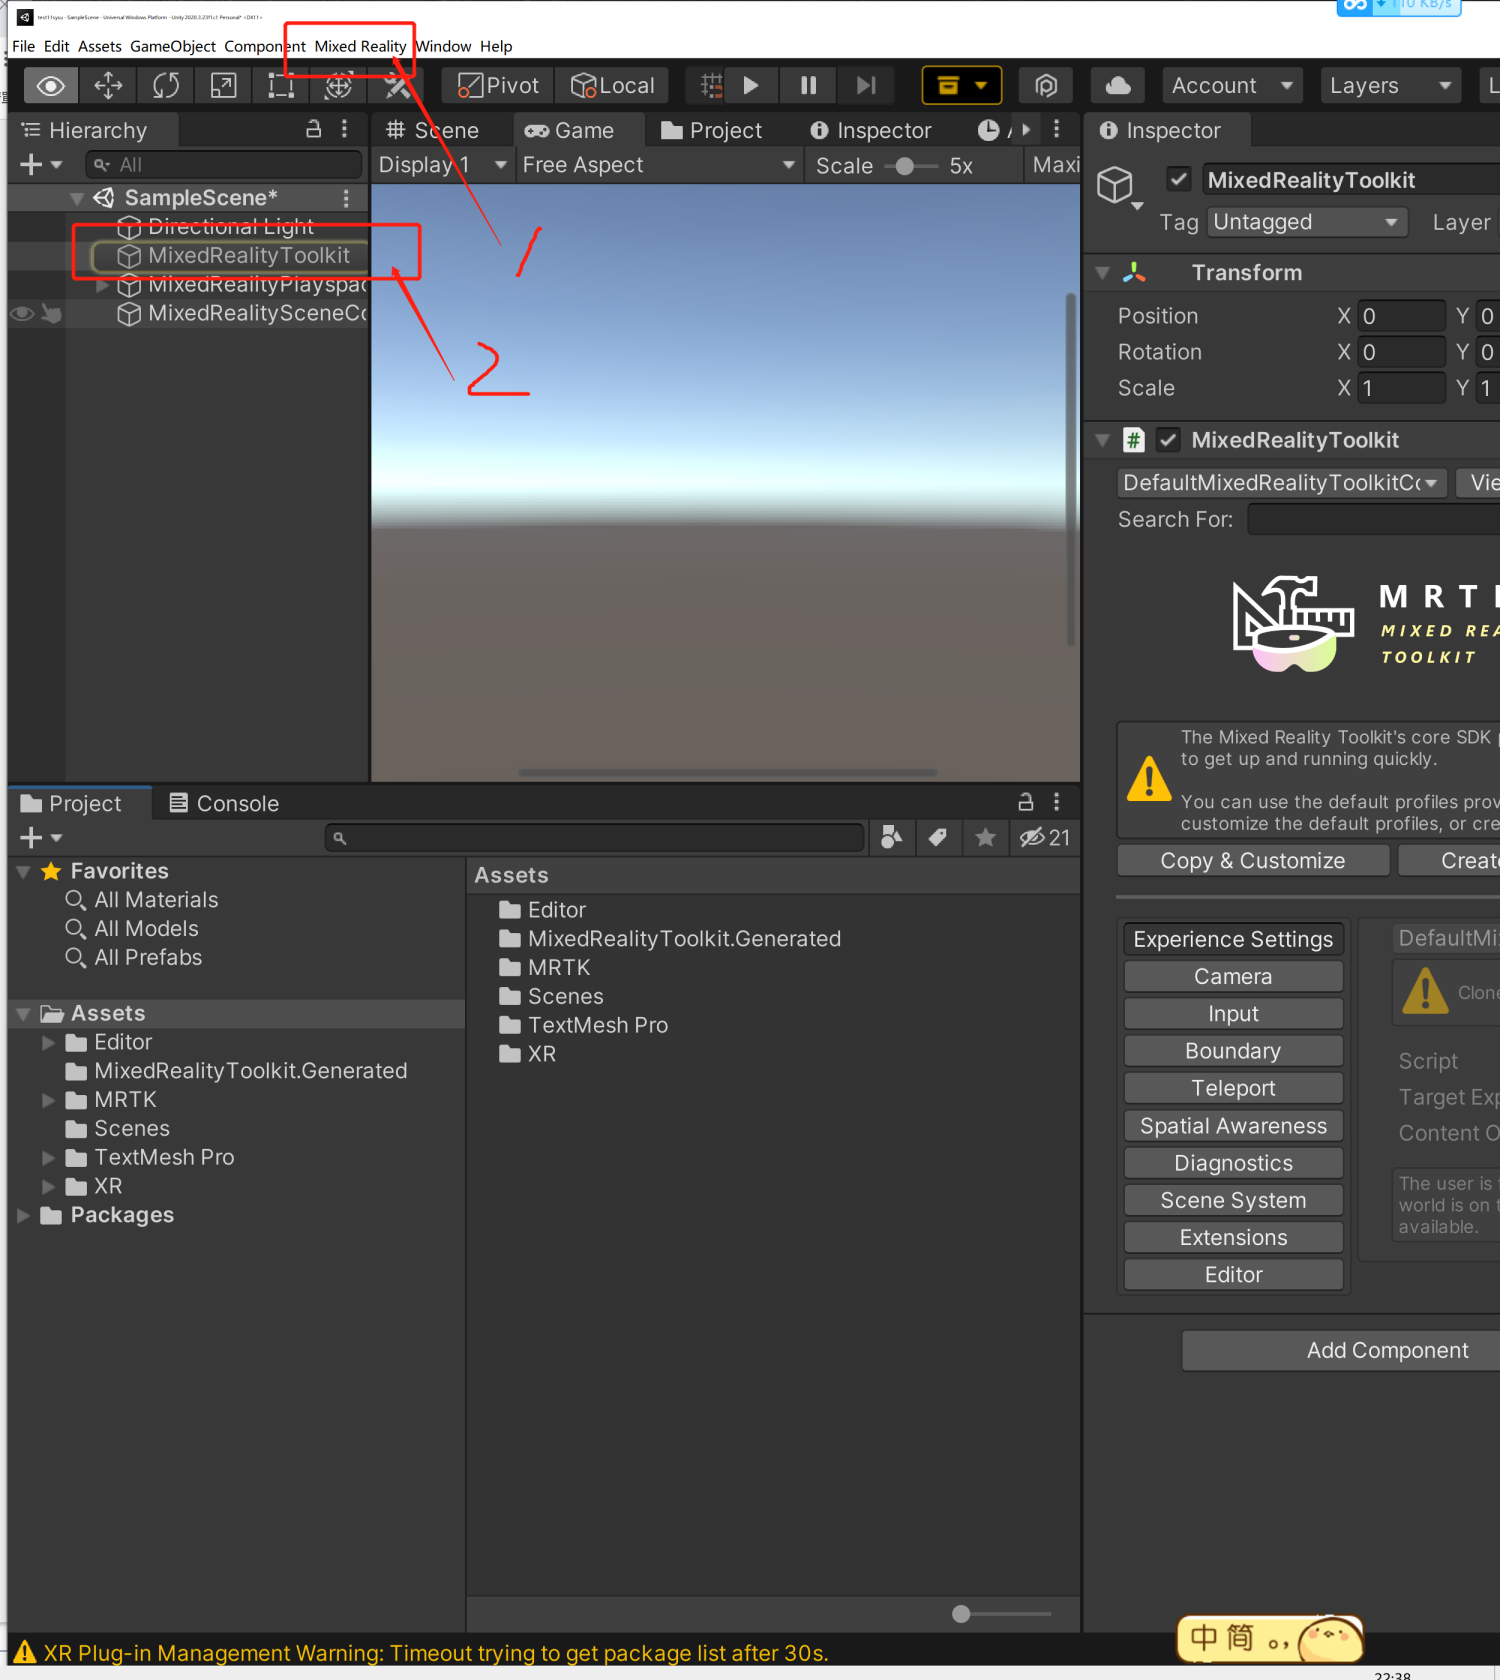Toggle favorites star in Project toolbar
1500x1680 pixels.
(985, 837)
